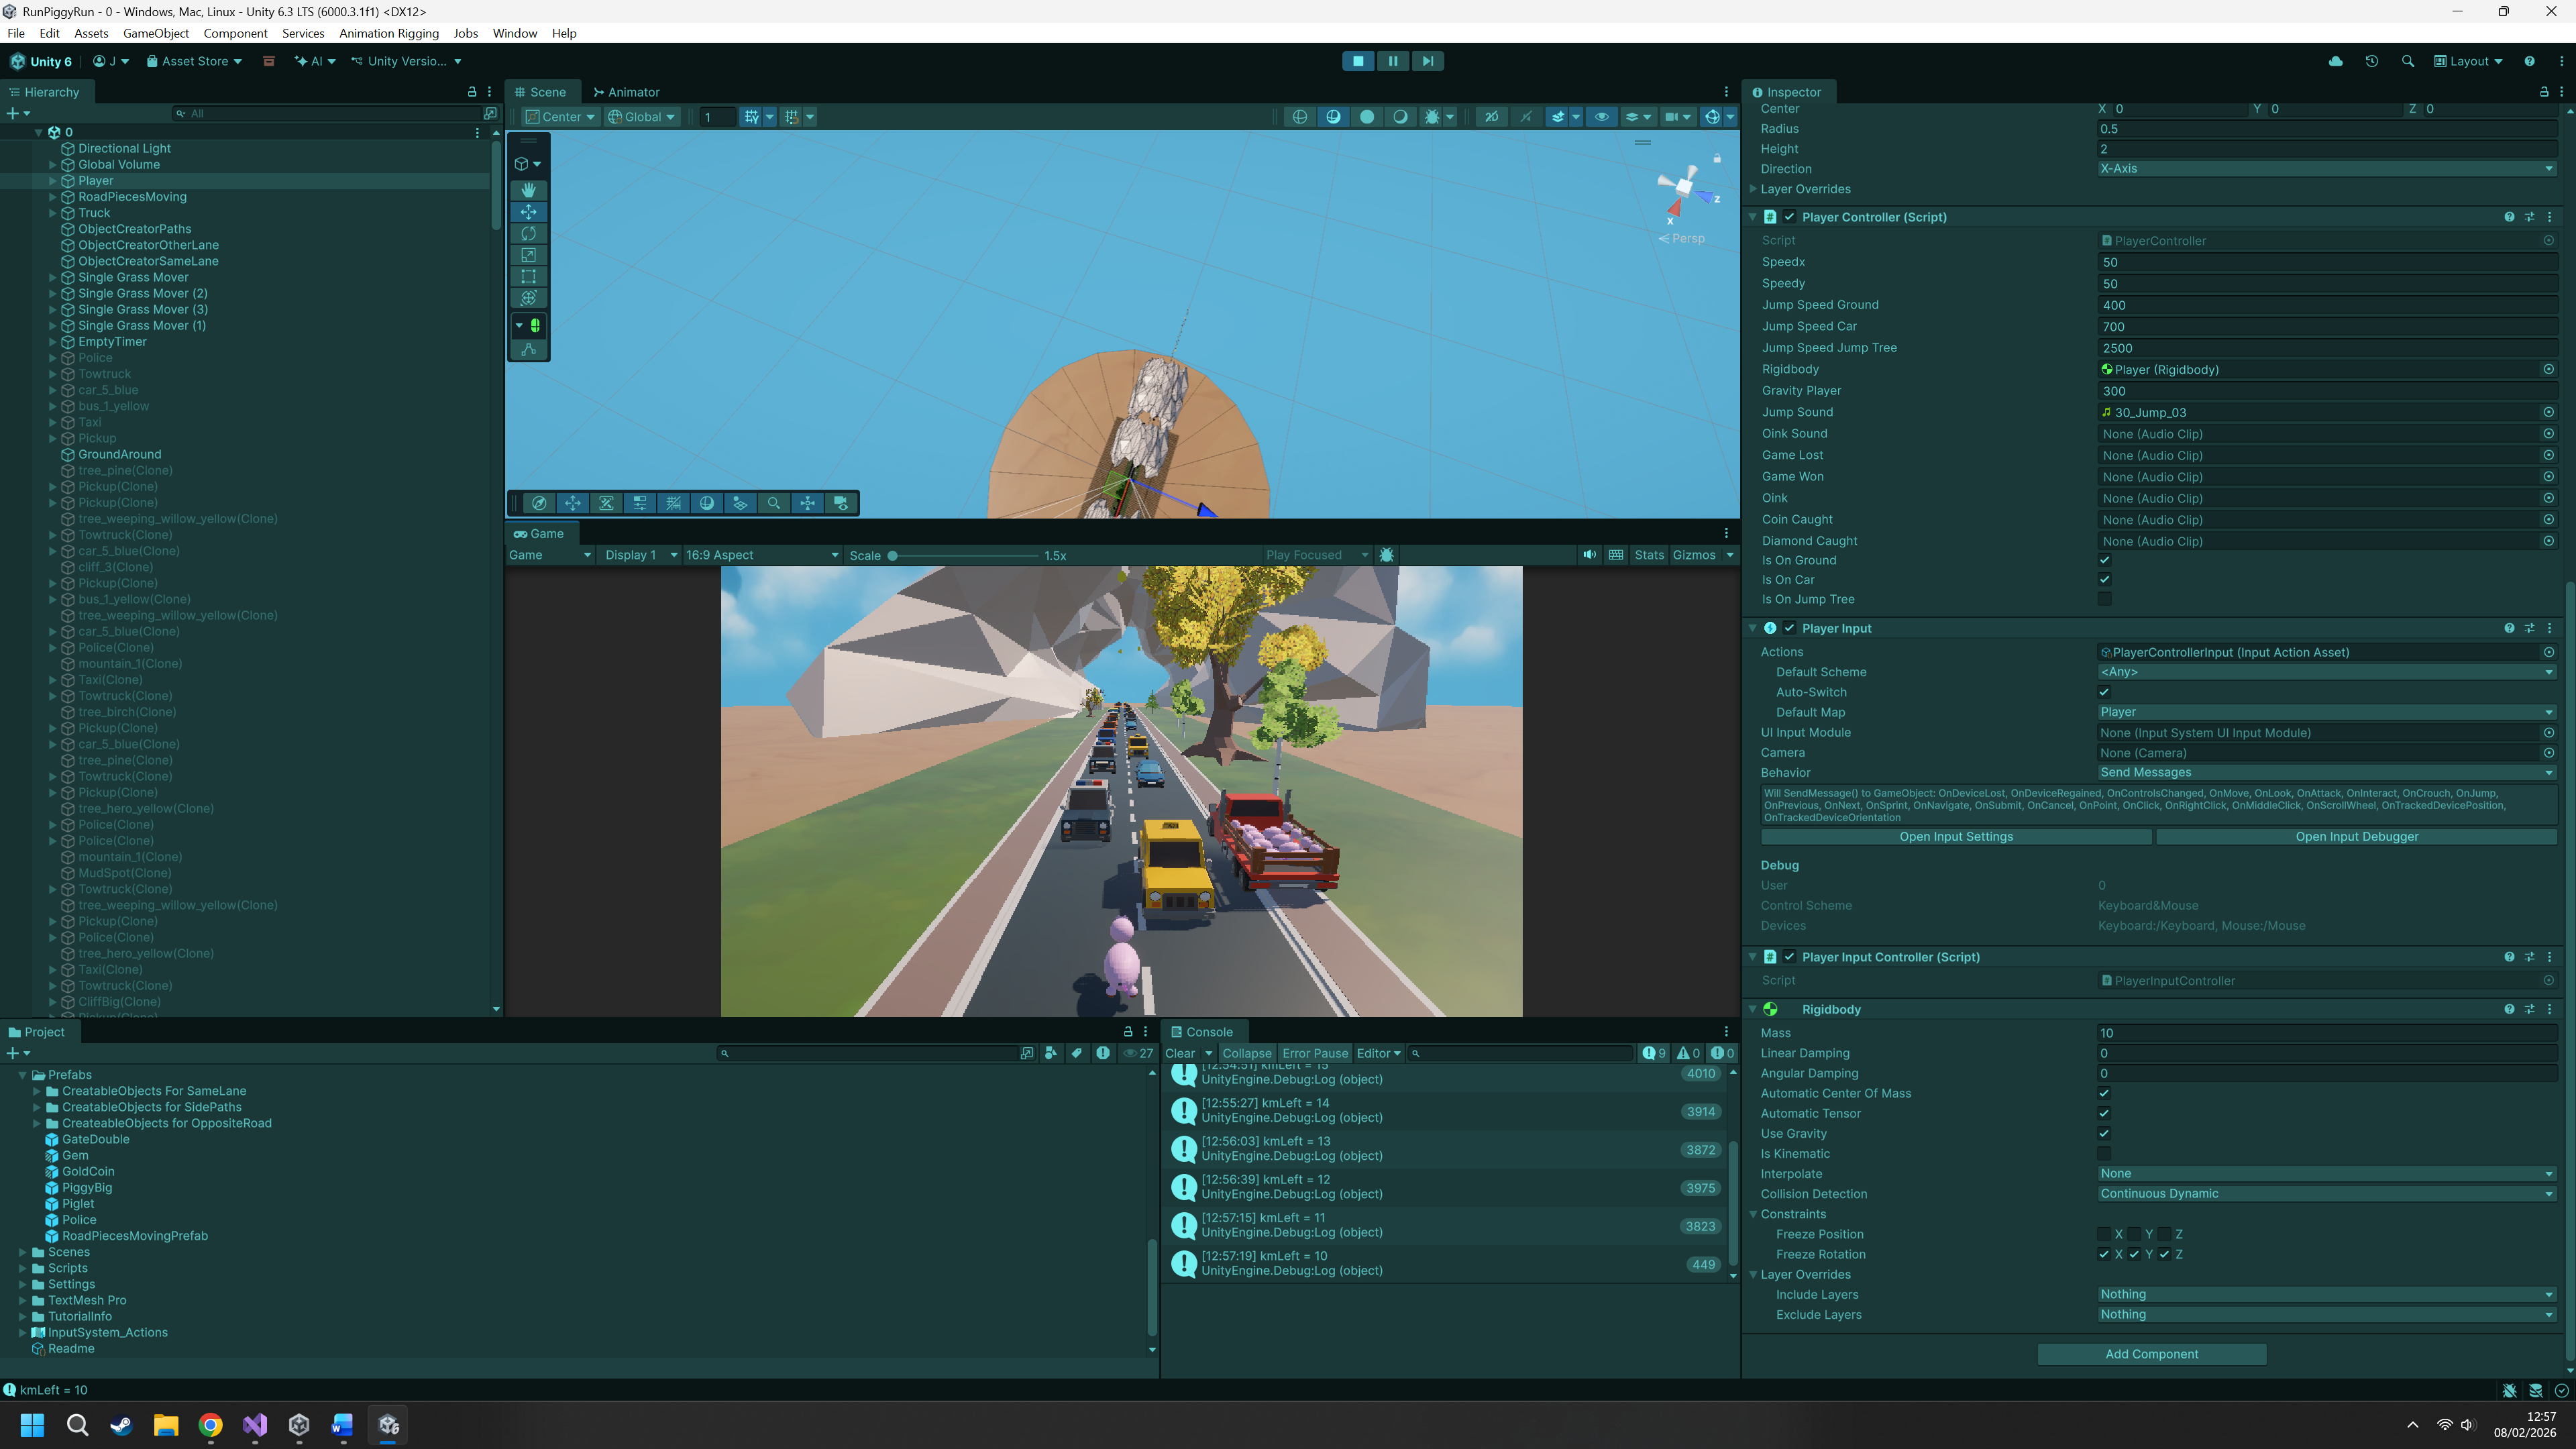Switch to the Animator tab
This screenshot has height=1449, width=2576.
[x=626, y=92]
